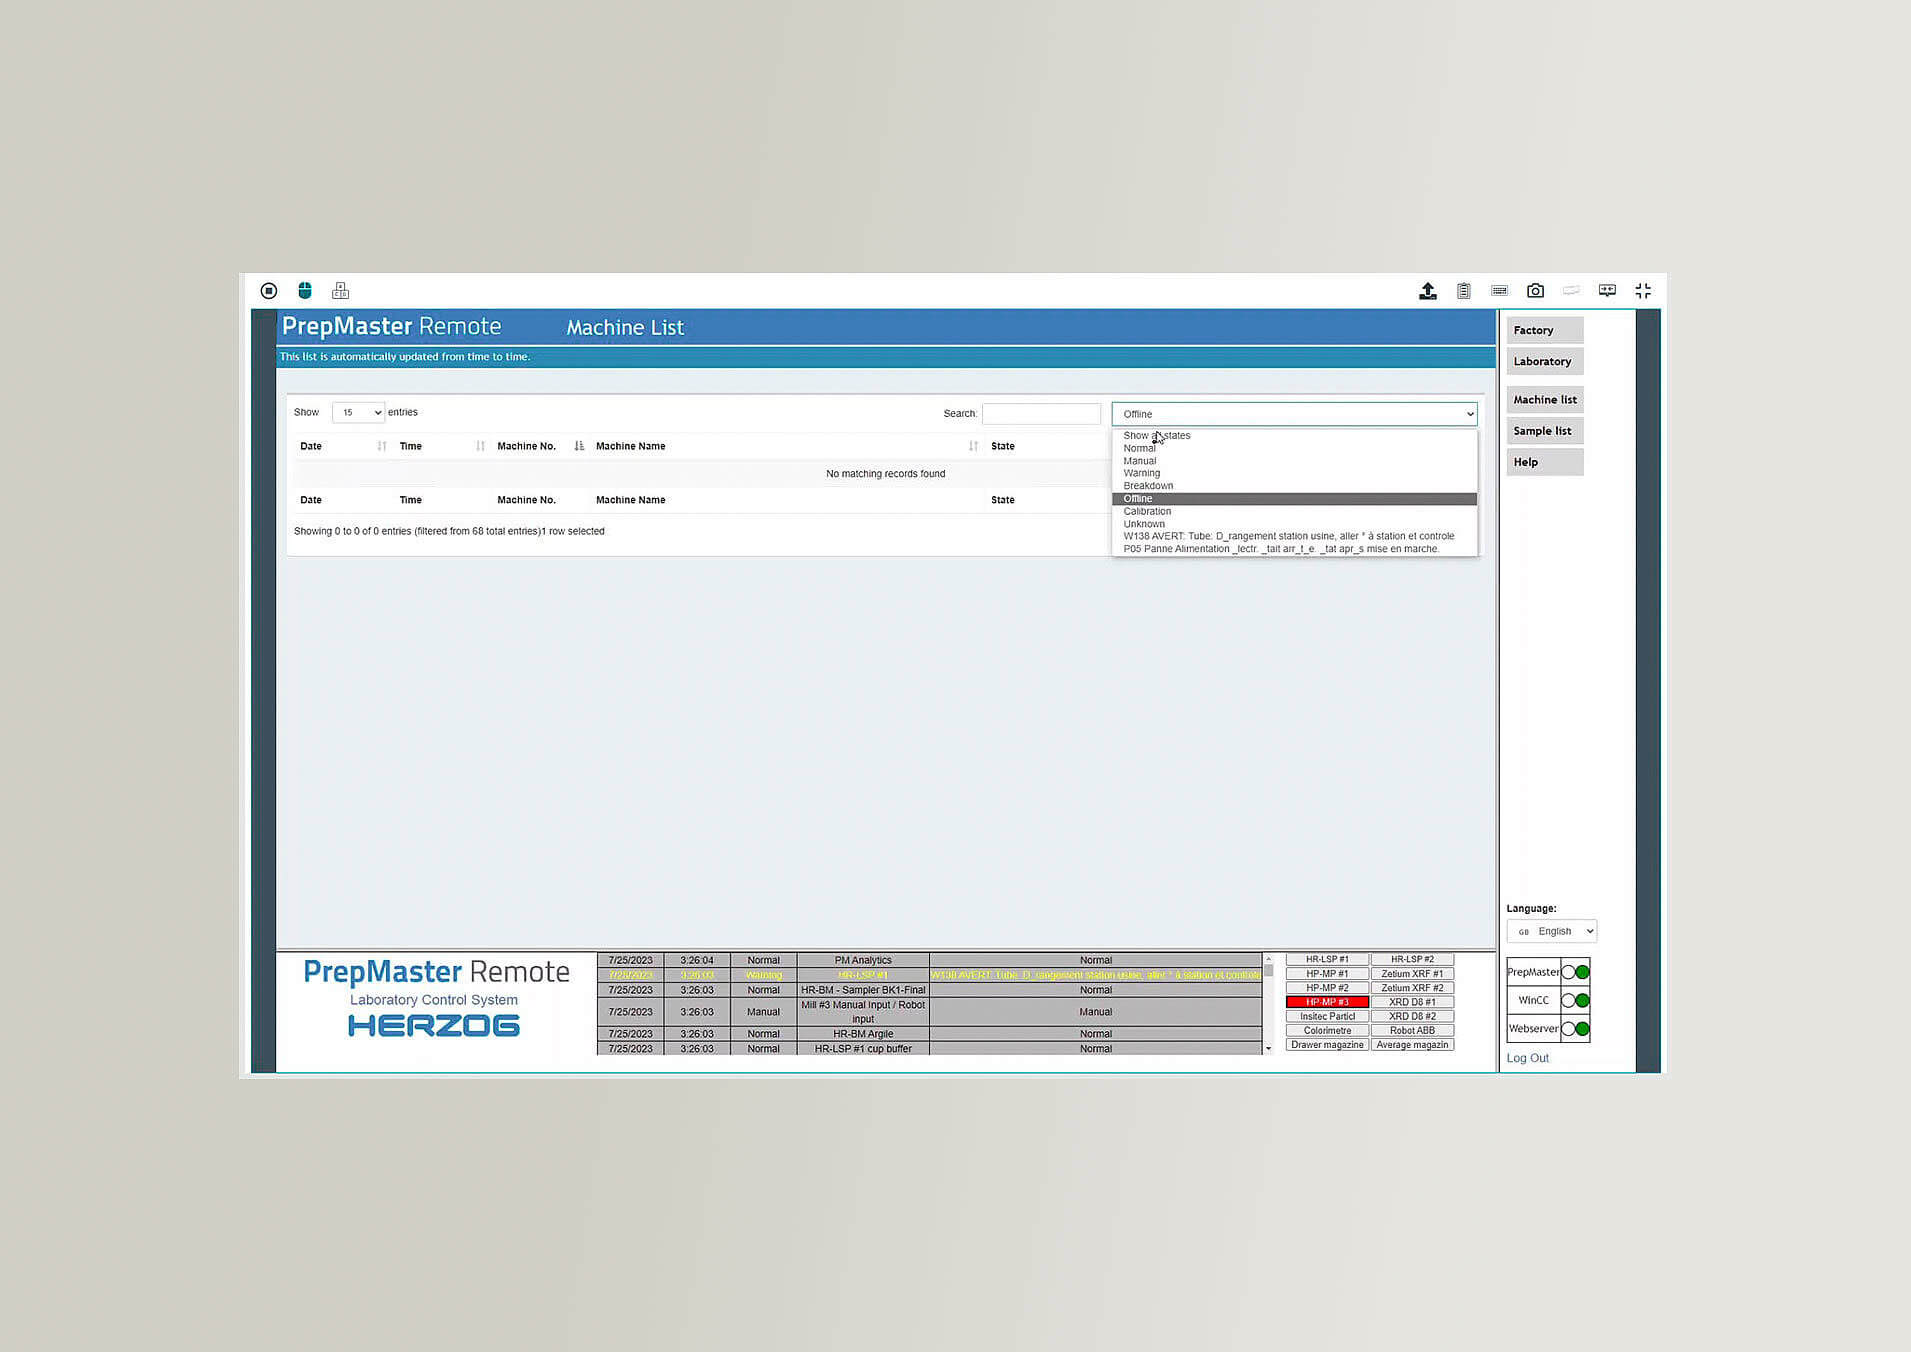The image size is (1911, 1352).
Task: Select the highlighted 'Offline' option
Action: pyautogui.click(x=1294, y=499)
